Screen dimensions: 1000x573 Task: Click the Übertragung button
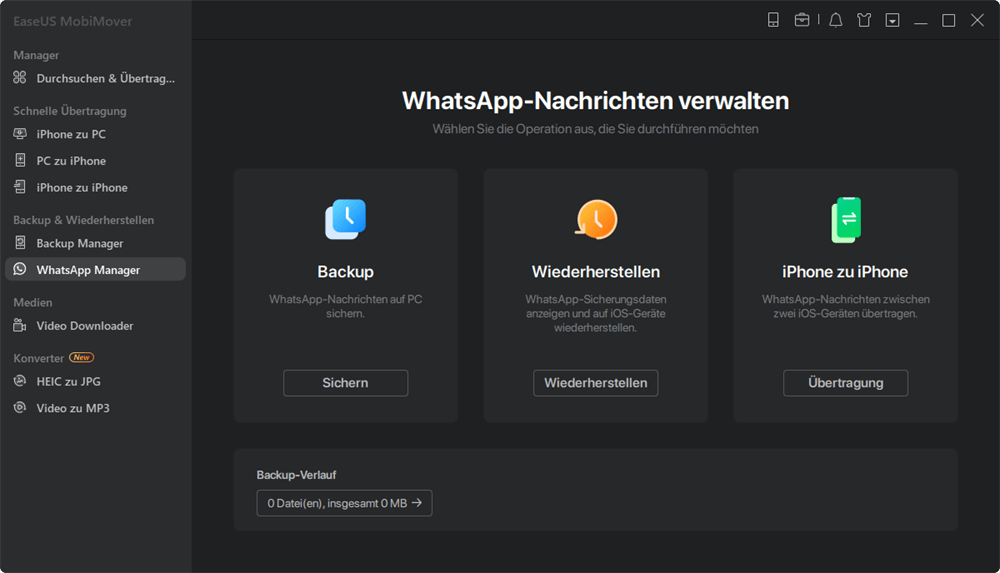[x=846, y=383]
